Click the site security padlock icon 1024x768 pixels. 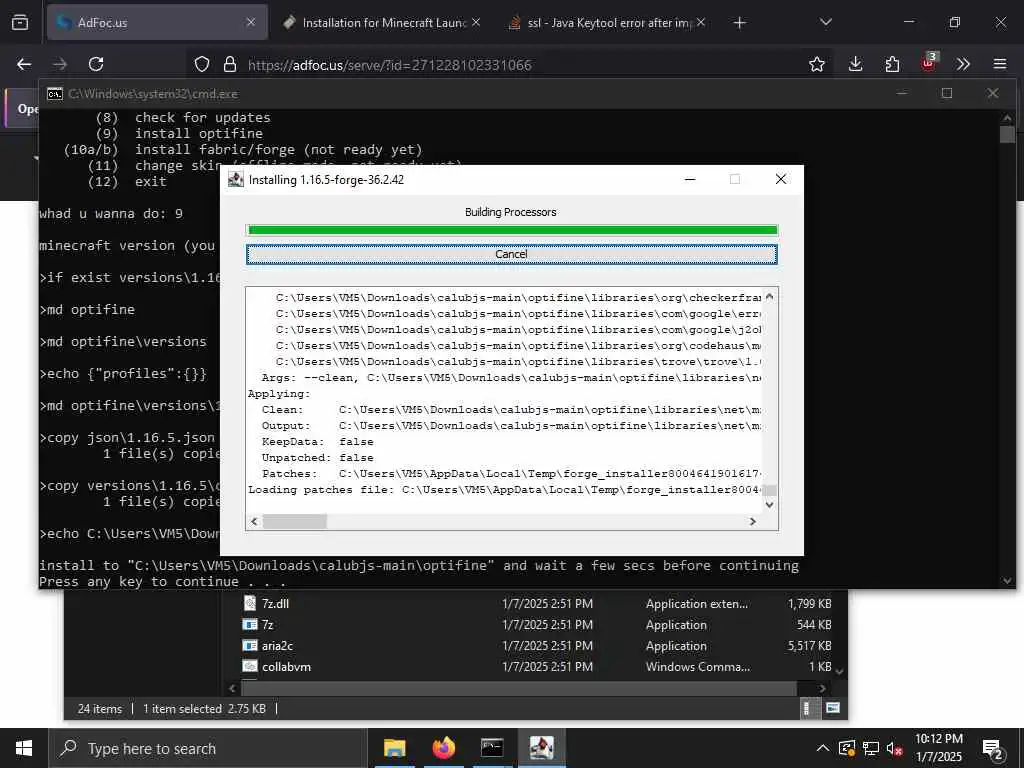click(229, 64)
